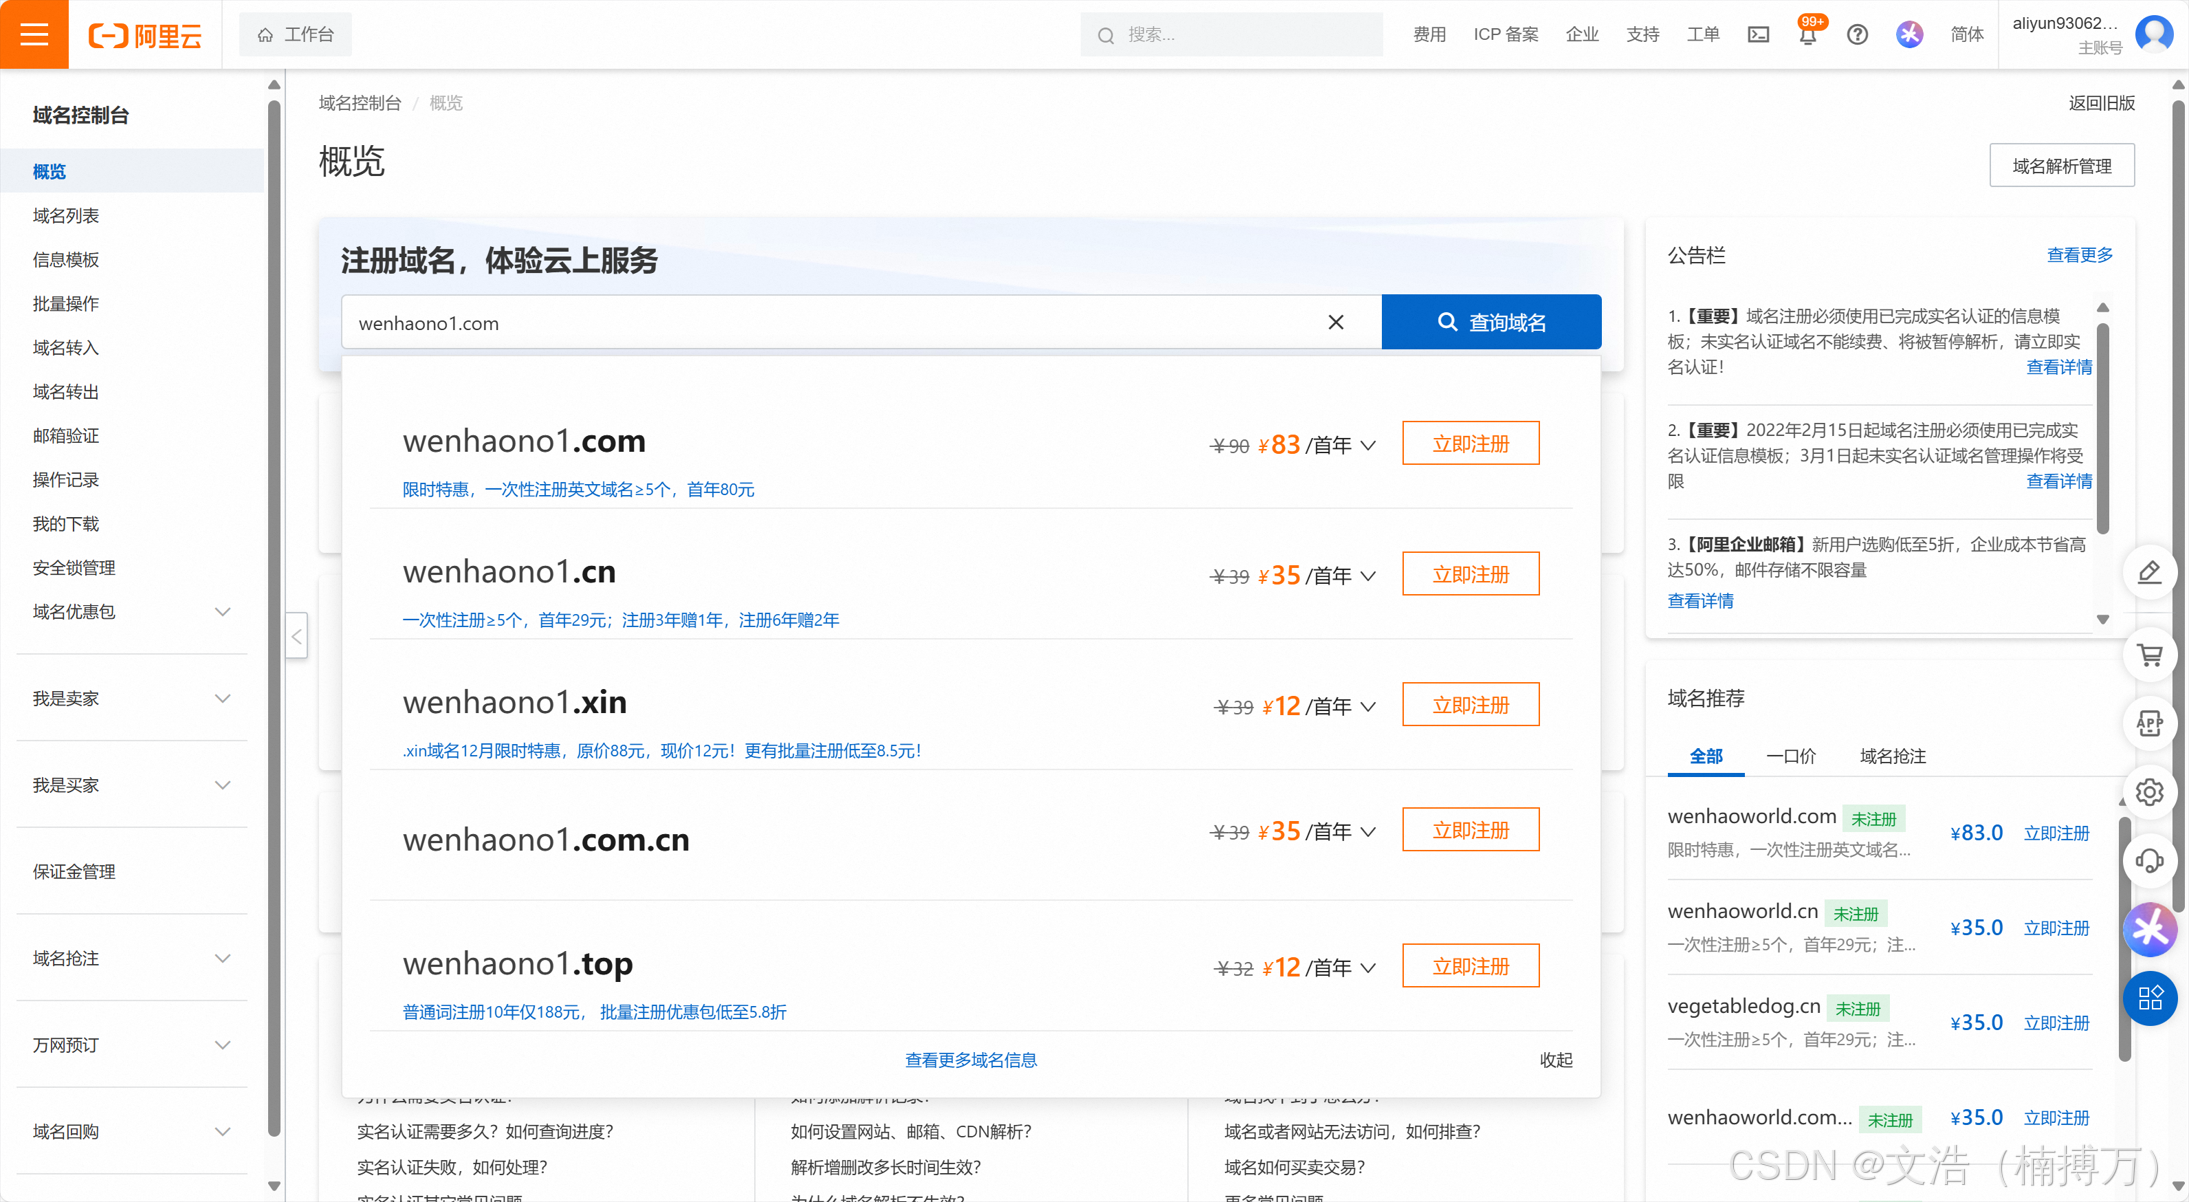Open price dropdown for wenhaono1.com
2189x1202 pixels.
coord(1369,446)
